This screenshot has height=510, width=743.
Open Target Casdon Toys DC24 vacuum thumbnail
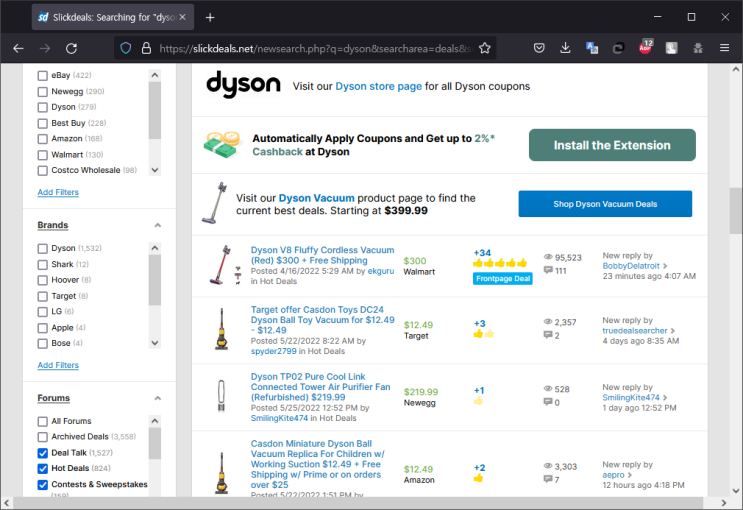coord(221,329)
